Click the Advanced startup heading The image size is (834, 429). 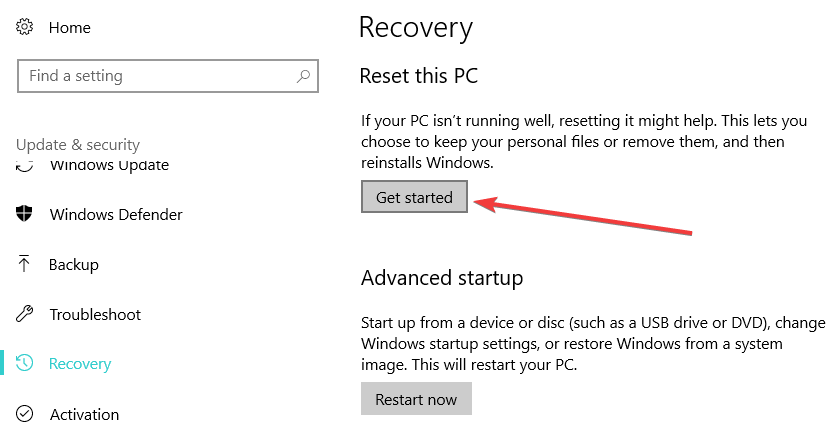point(441,276)
